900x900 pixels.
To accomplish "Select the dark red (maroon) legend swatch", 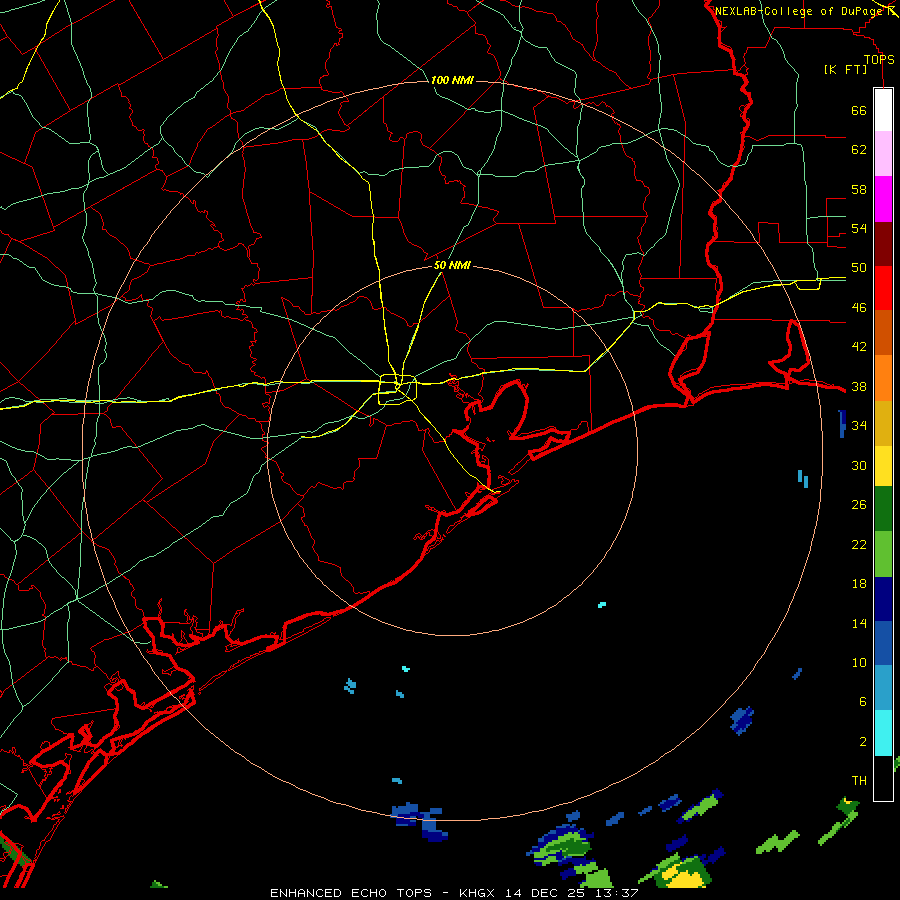I will 883,243.
